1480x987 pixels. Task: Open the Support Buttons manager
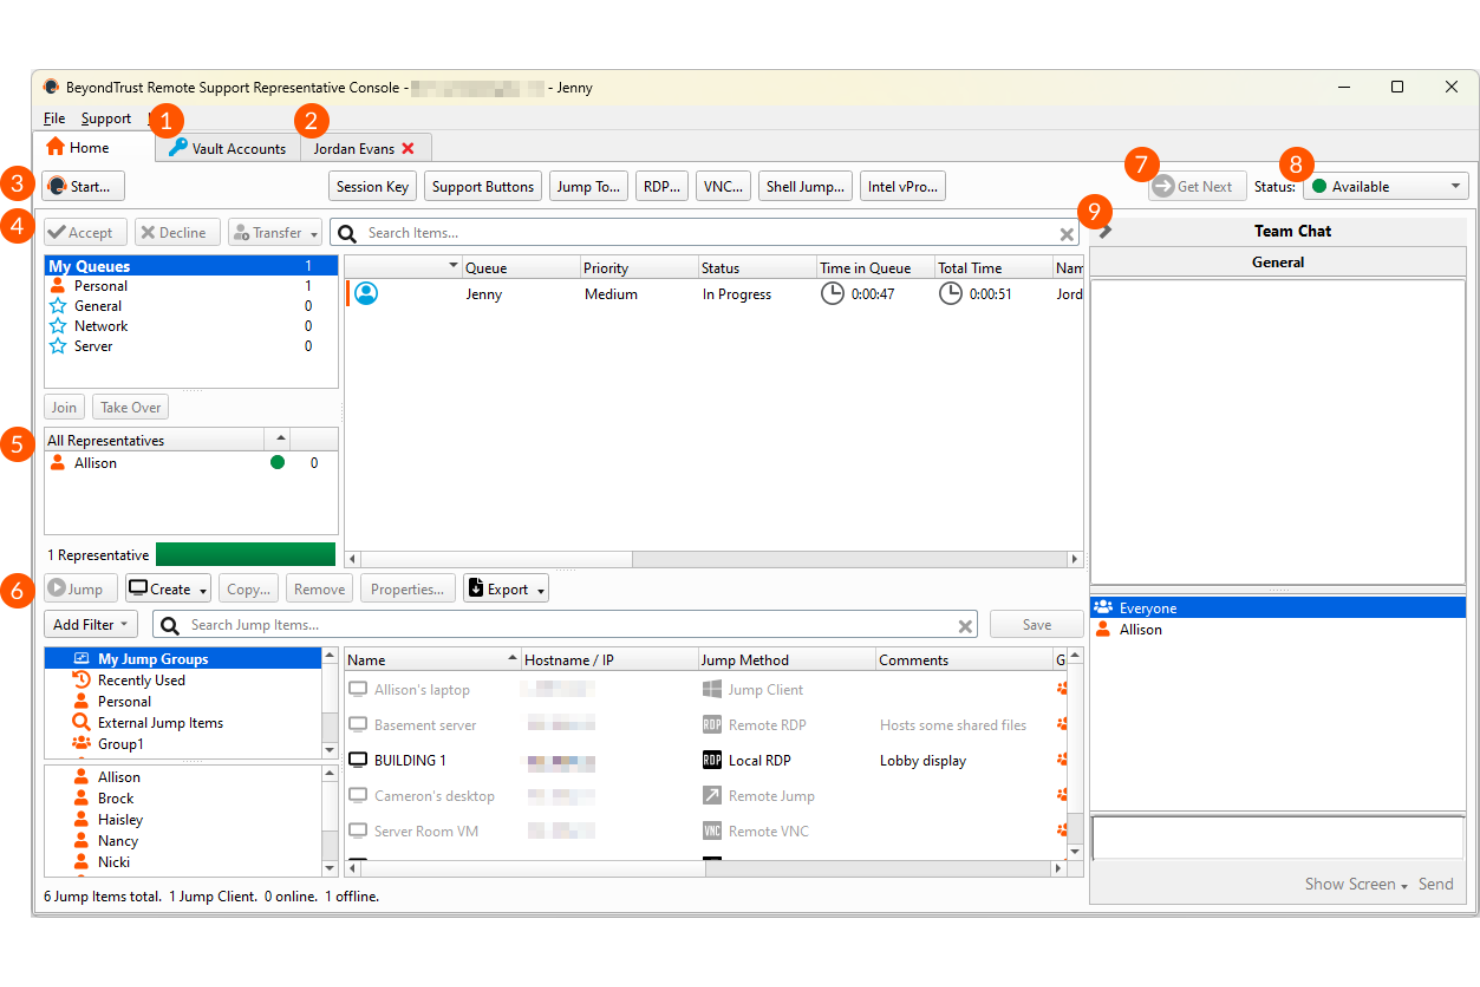[x=482, y=186]
